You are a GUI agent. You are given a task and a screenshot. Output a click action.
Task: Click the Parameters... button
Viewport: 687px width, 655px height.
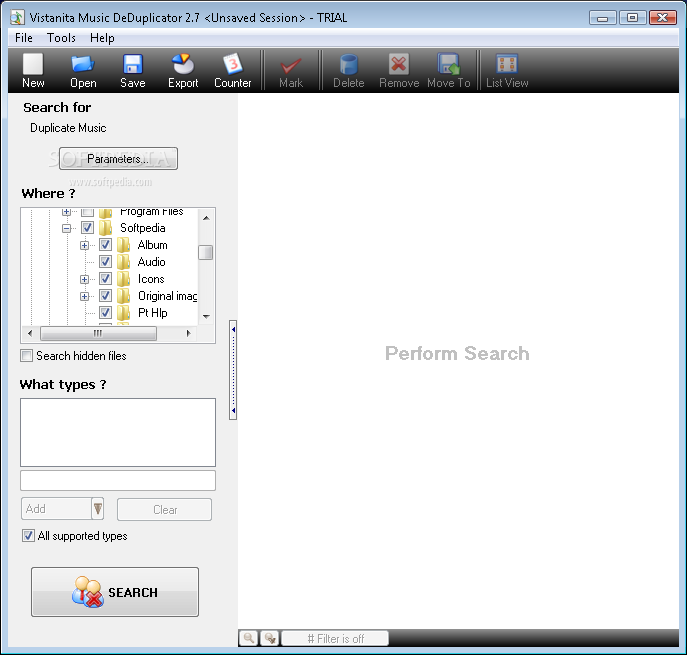point(118,159)
